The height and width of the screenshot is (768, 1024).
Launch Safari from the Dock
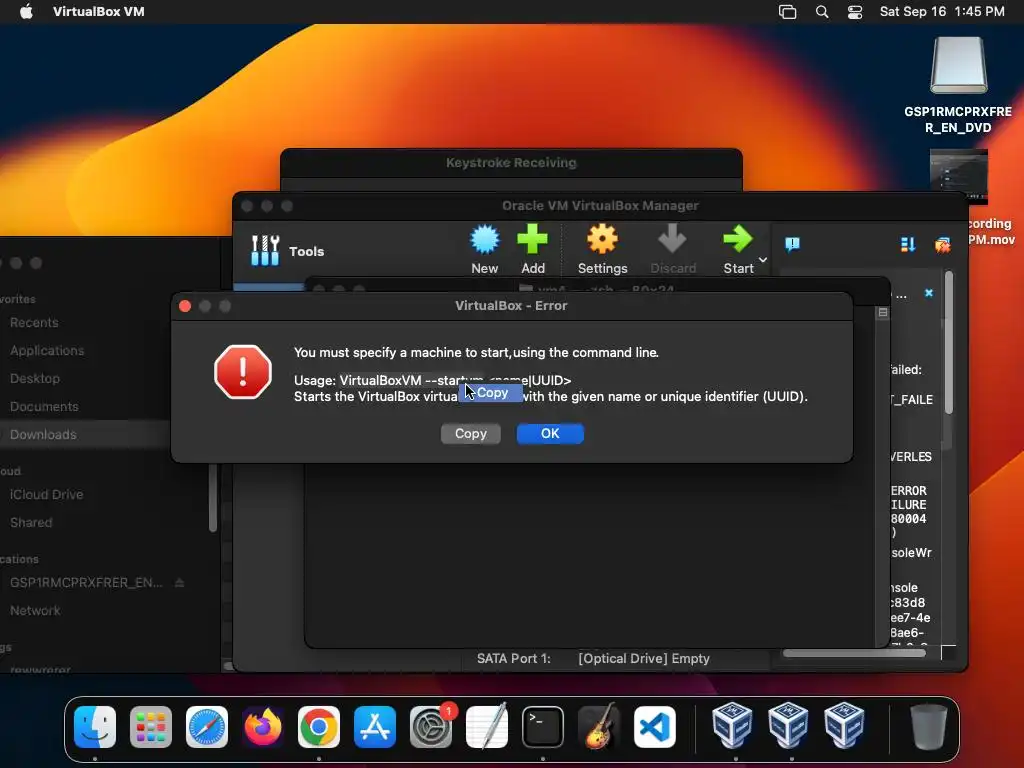pos(207,726)
